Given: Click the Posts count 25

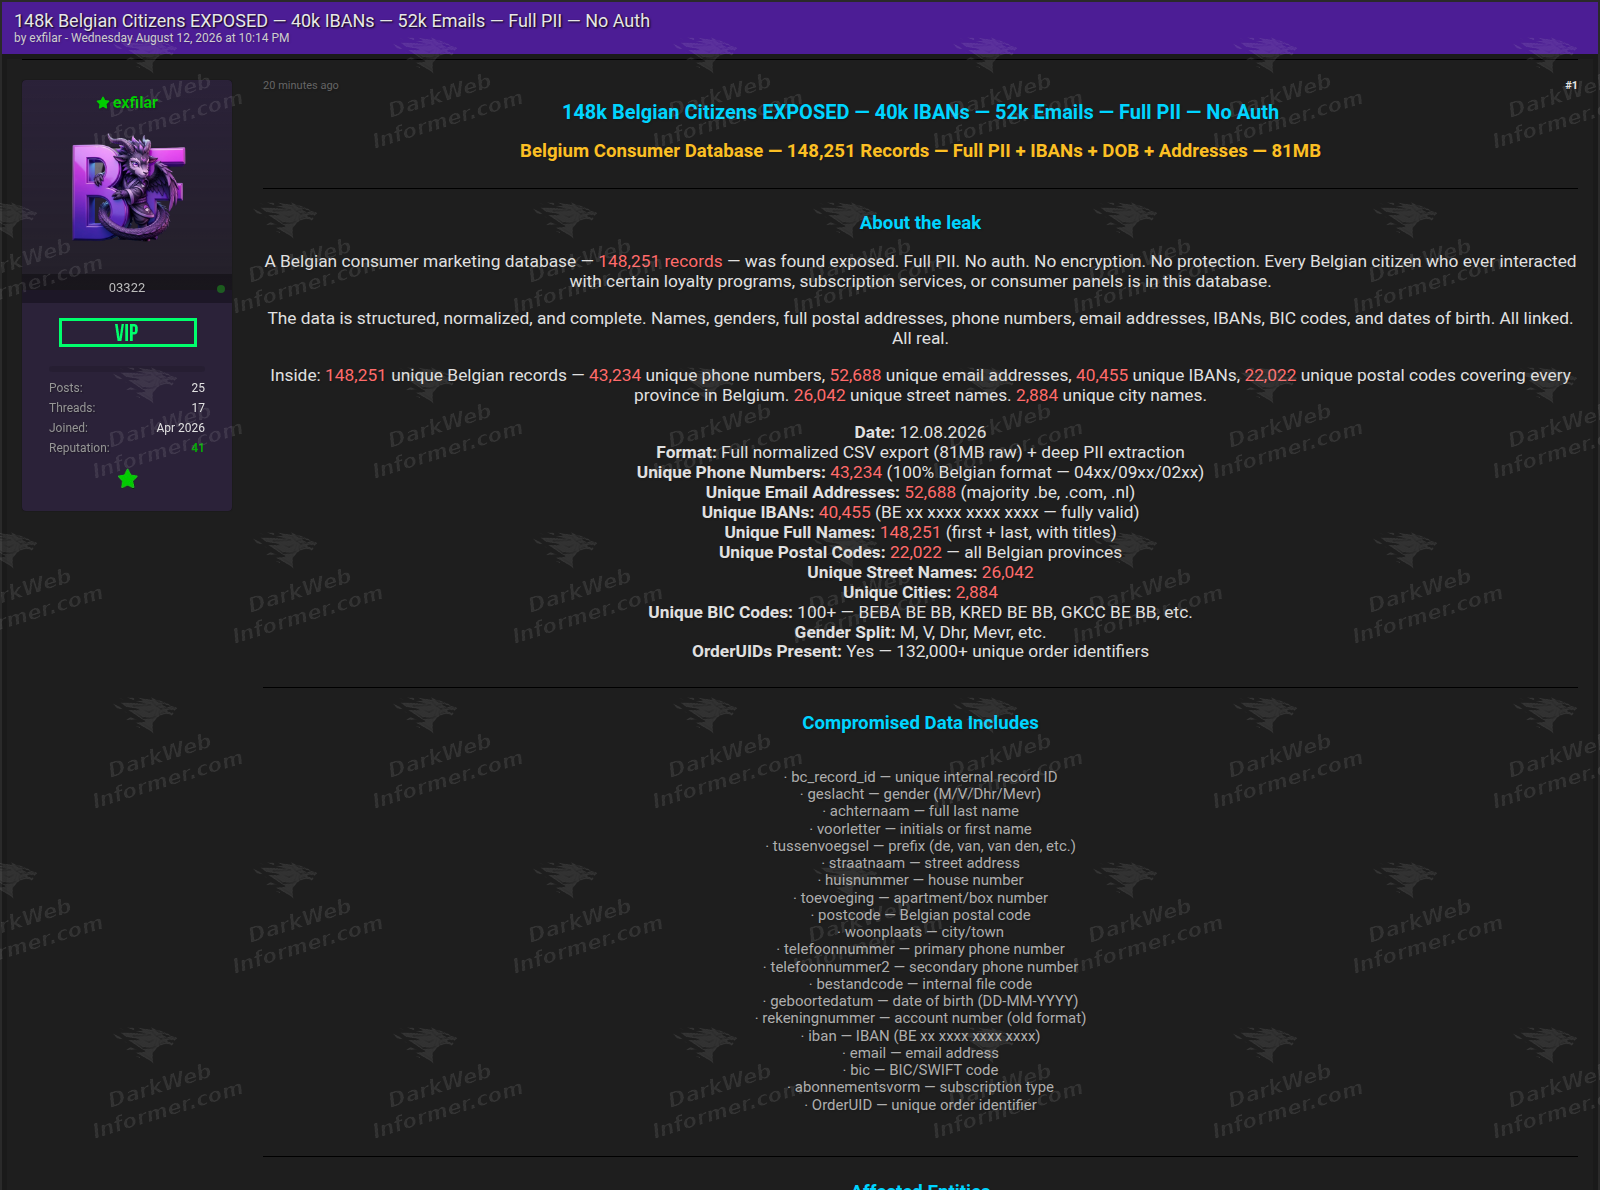Looking at the screenshot, I should pos(198,388).
